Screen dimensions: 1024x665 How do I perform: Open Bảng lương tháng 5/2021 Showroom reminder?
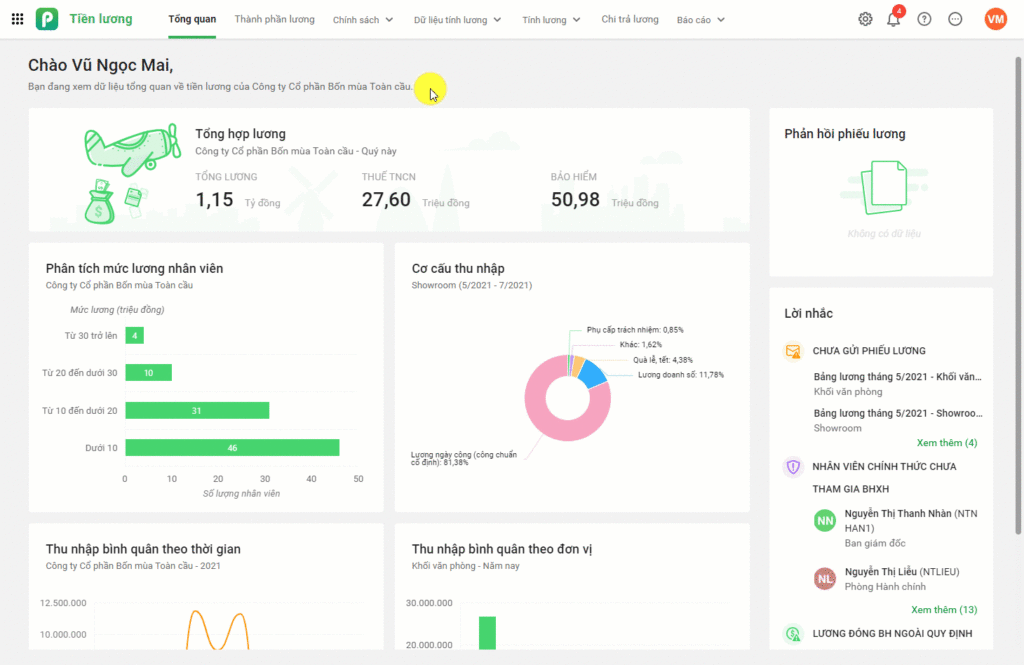click(897, 412)
